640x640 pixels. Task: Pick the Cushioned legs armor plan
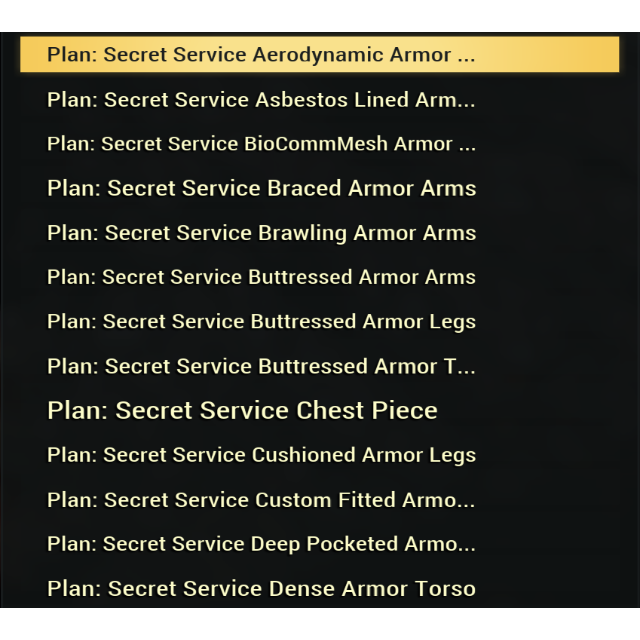tap(261, 455)
